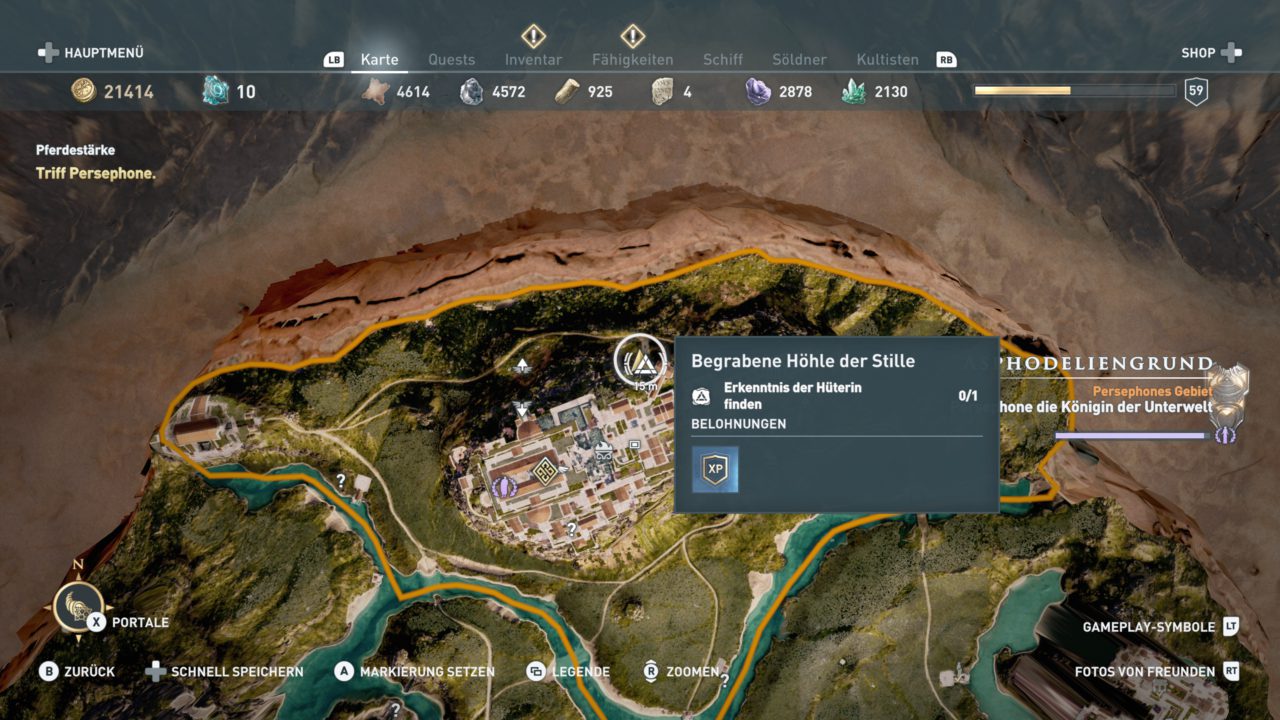Switch to the Quests tab

[452, 60]
